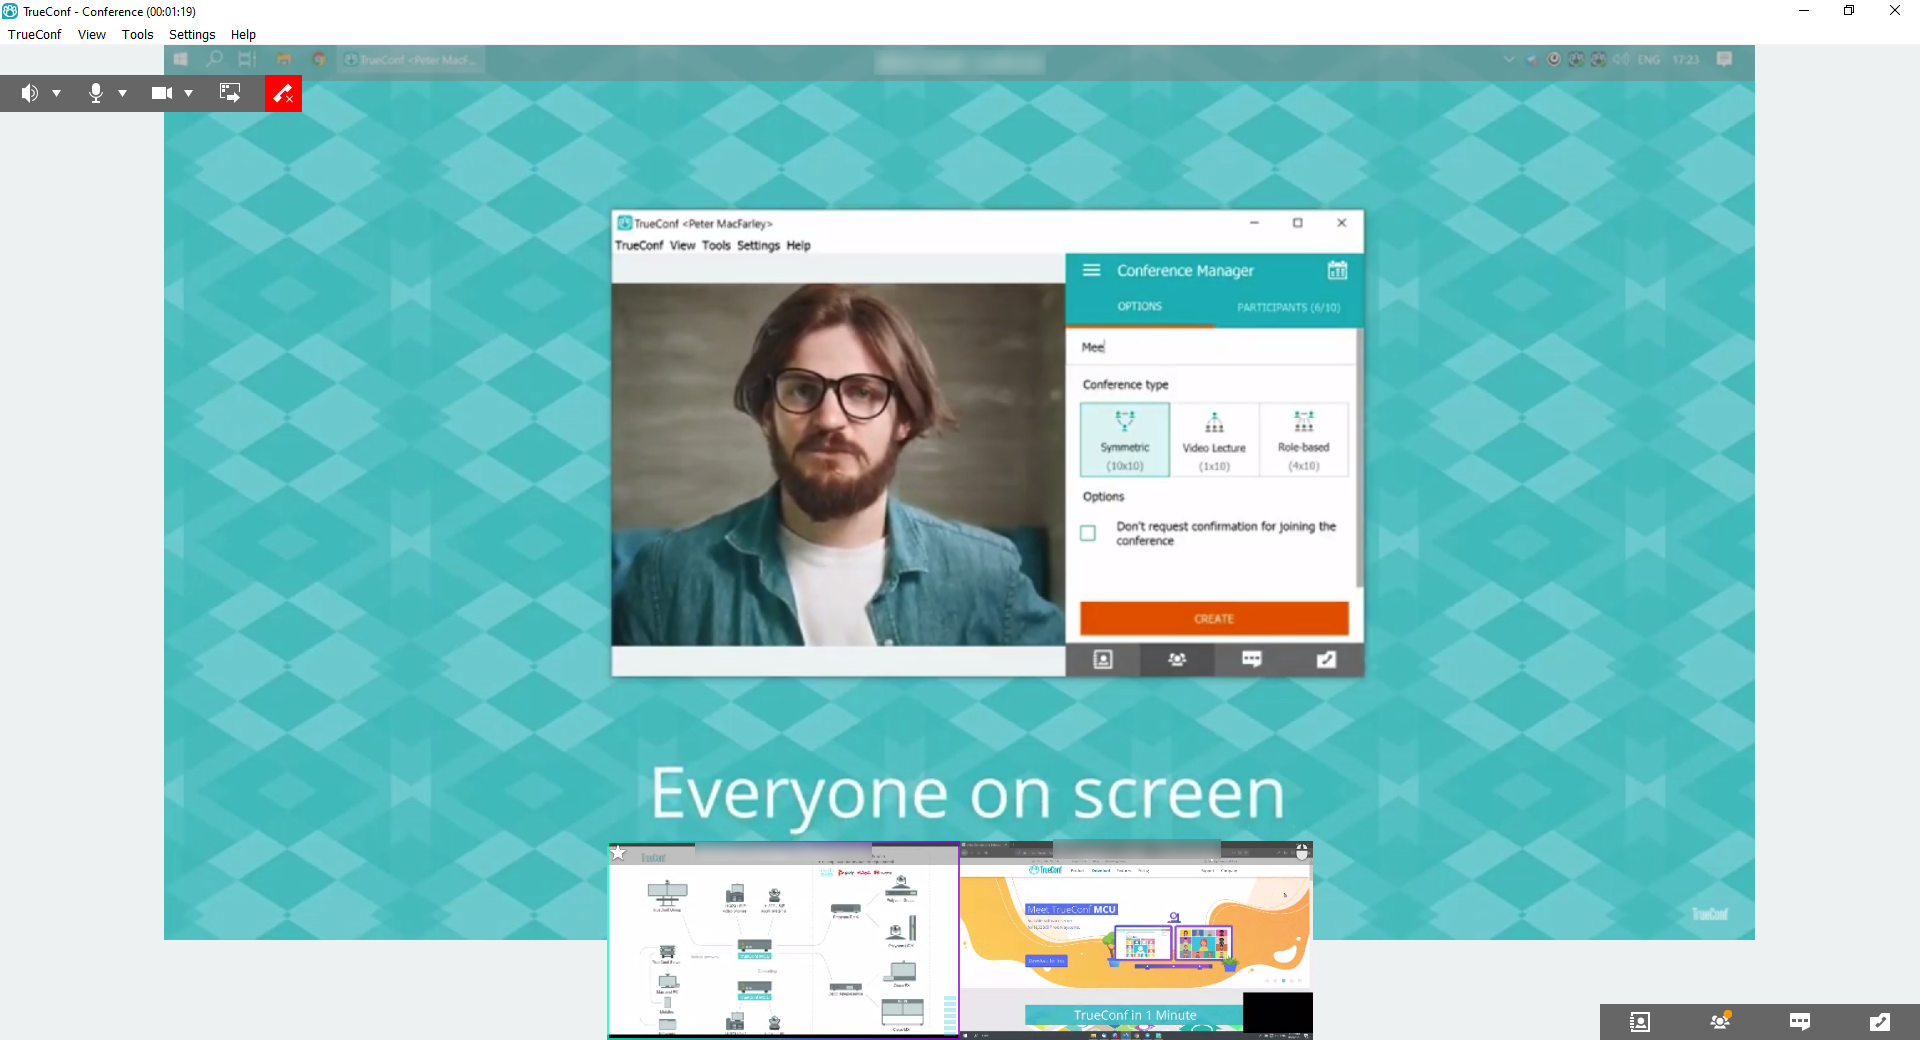Restore down the main TrueConf Conference window

click(x=1849, y=11)
